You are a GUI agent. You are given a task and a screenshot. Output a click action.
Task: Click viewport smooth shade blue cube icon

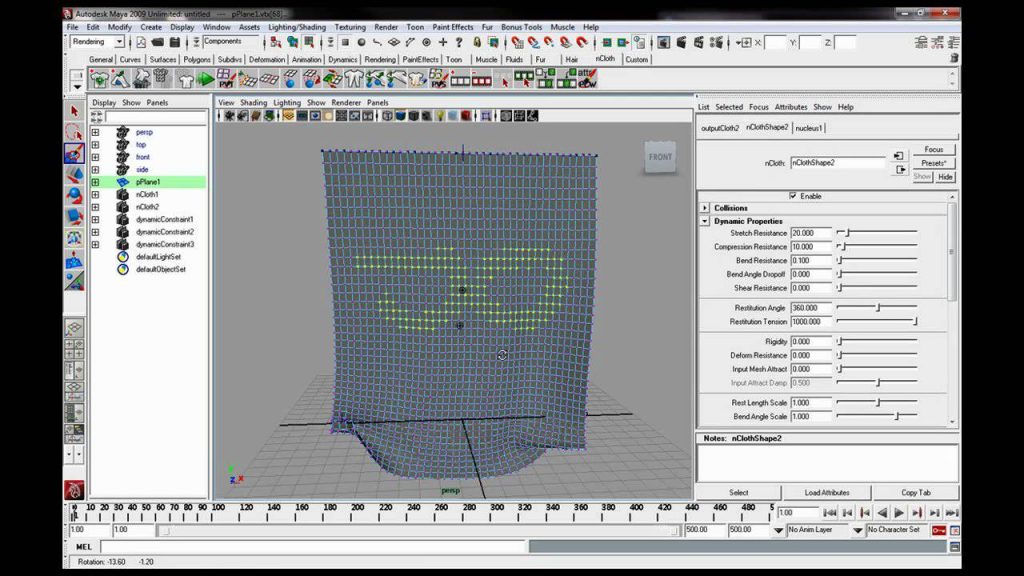pos(401,116)
